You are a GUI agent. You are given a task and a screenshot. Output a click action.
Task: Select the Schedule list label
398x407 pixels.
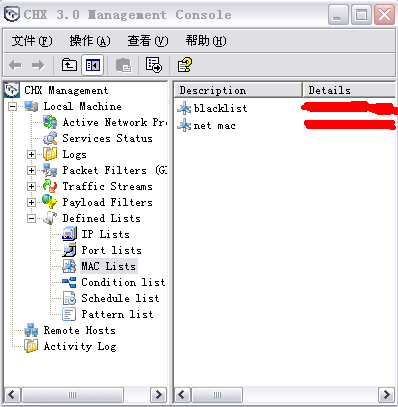pos(120,298)
